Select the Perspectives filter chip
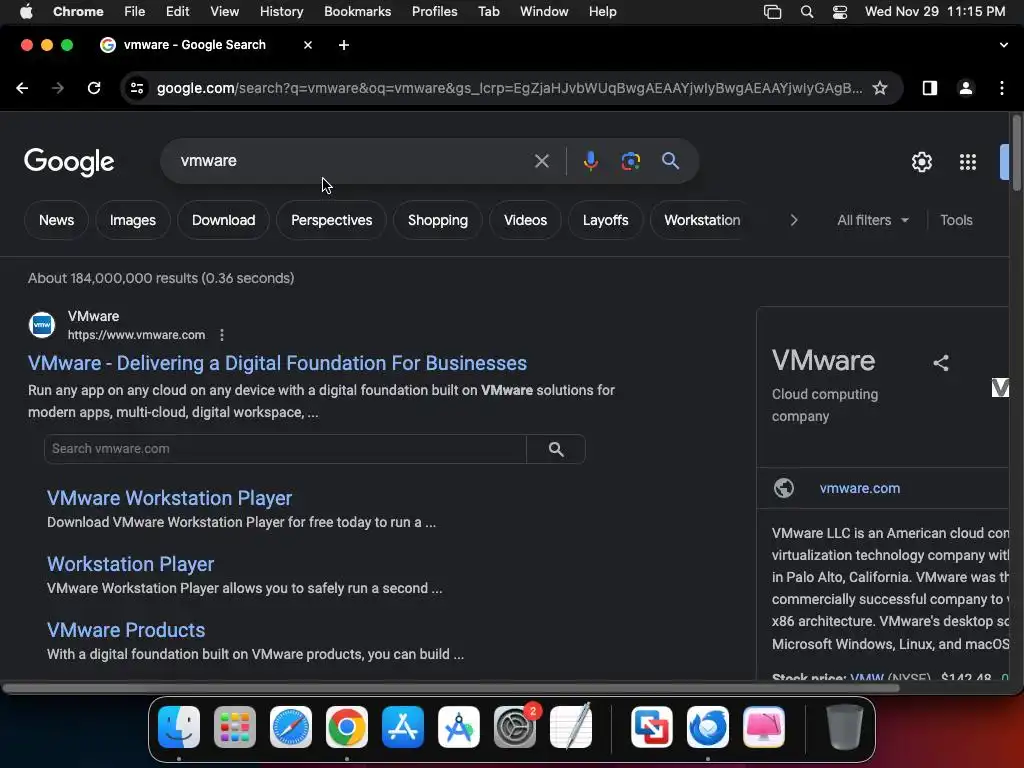 pyautogui.click(x=331, y=220)
